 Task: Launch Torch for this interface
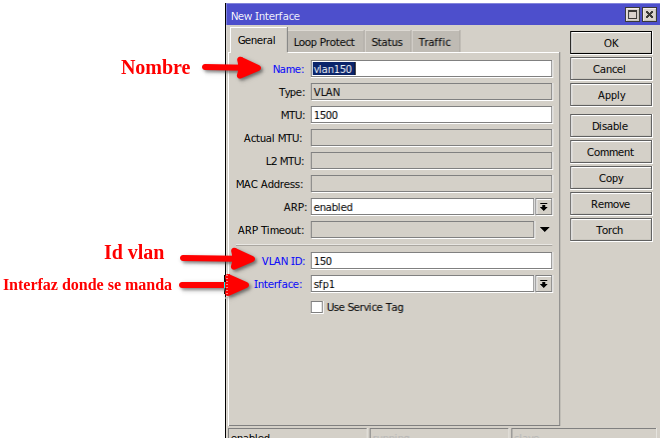pos(610,231)
